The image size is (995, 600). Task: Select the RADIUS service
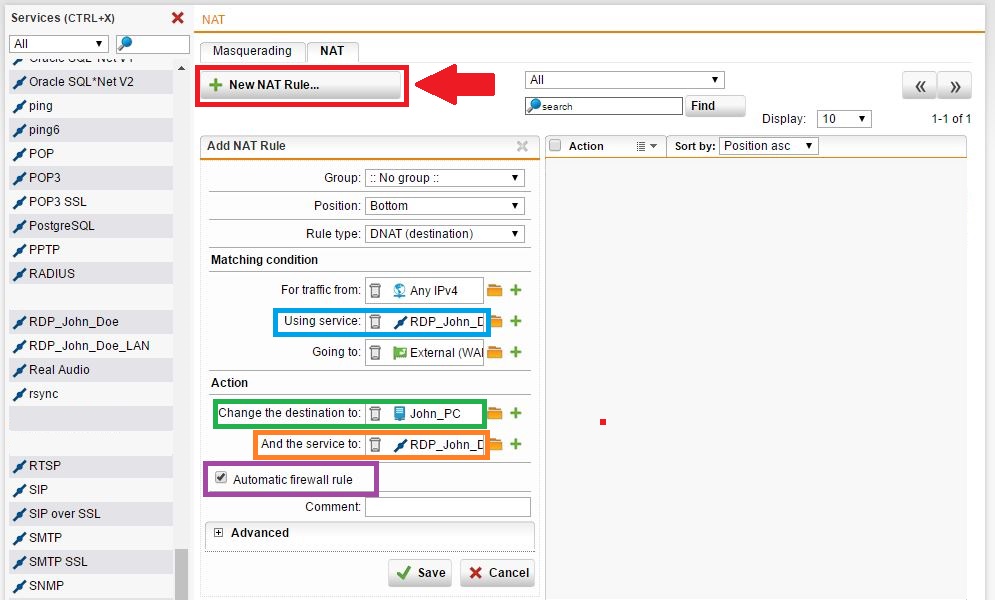point(91,274)
